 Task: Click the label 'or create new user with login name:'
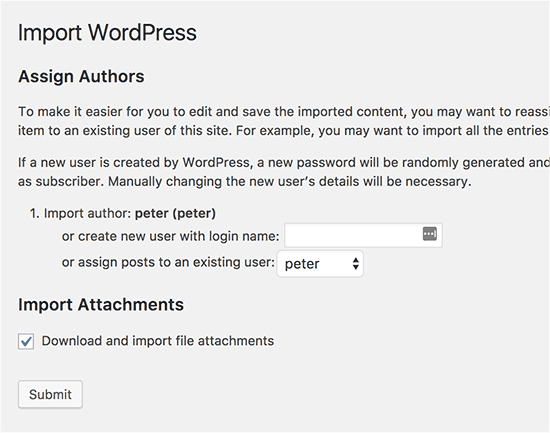(170, 236)
